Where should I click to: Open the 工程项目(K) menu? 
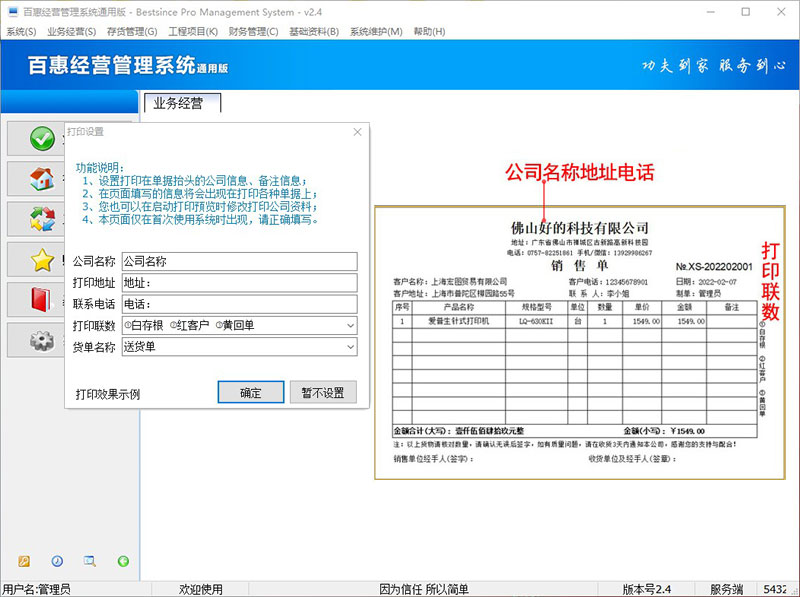pos(193,32)
